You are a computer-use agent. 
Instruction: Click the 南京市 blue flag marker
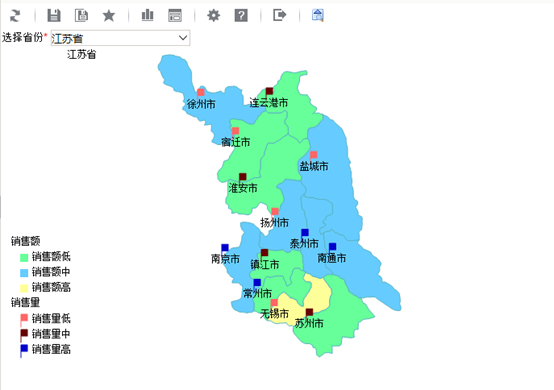point(225,248)
